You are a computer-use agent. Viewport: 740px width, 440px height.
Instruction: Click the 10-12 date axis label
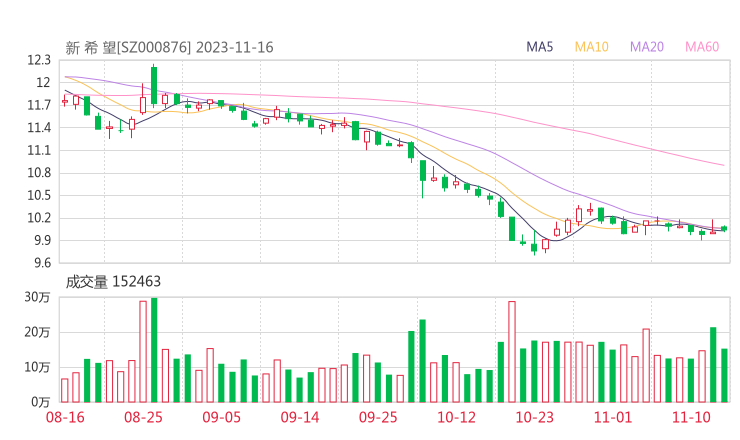[x=456, y=417]
